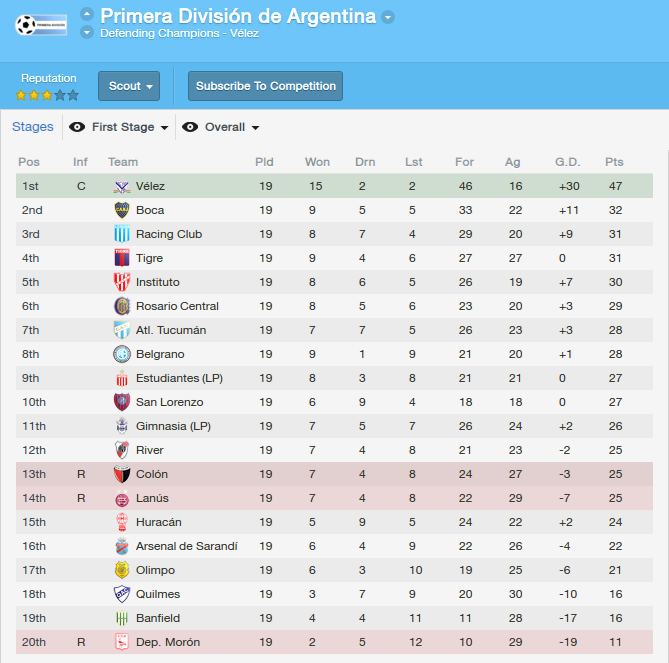
Task: Open the First Stage dropdown
Action: [x=130, y=127]
